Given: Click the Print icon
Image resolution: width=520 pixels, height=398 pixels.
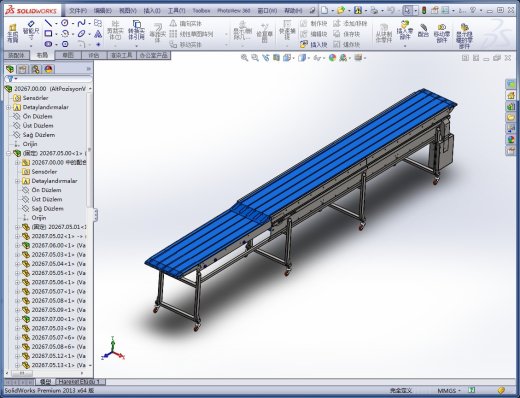Looking at the screenshot, I should (x=374, y=10).
